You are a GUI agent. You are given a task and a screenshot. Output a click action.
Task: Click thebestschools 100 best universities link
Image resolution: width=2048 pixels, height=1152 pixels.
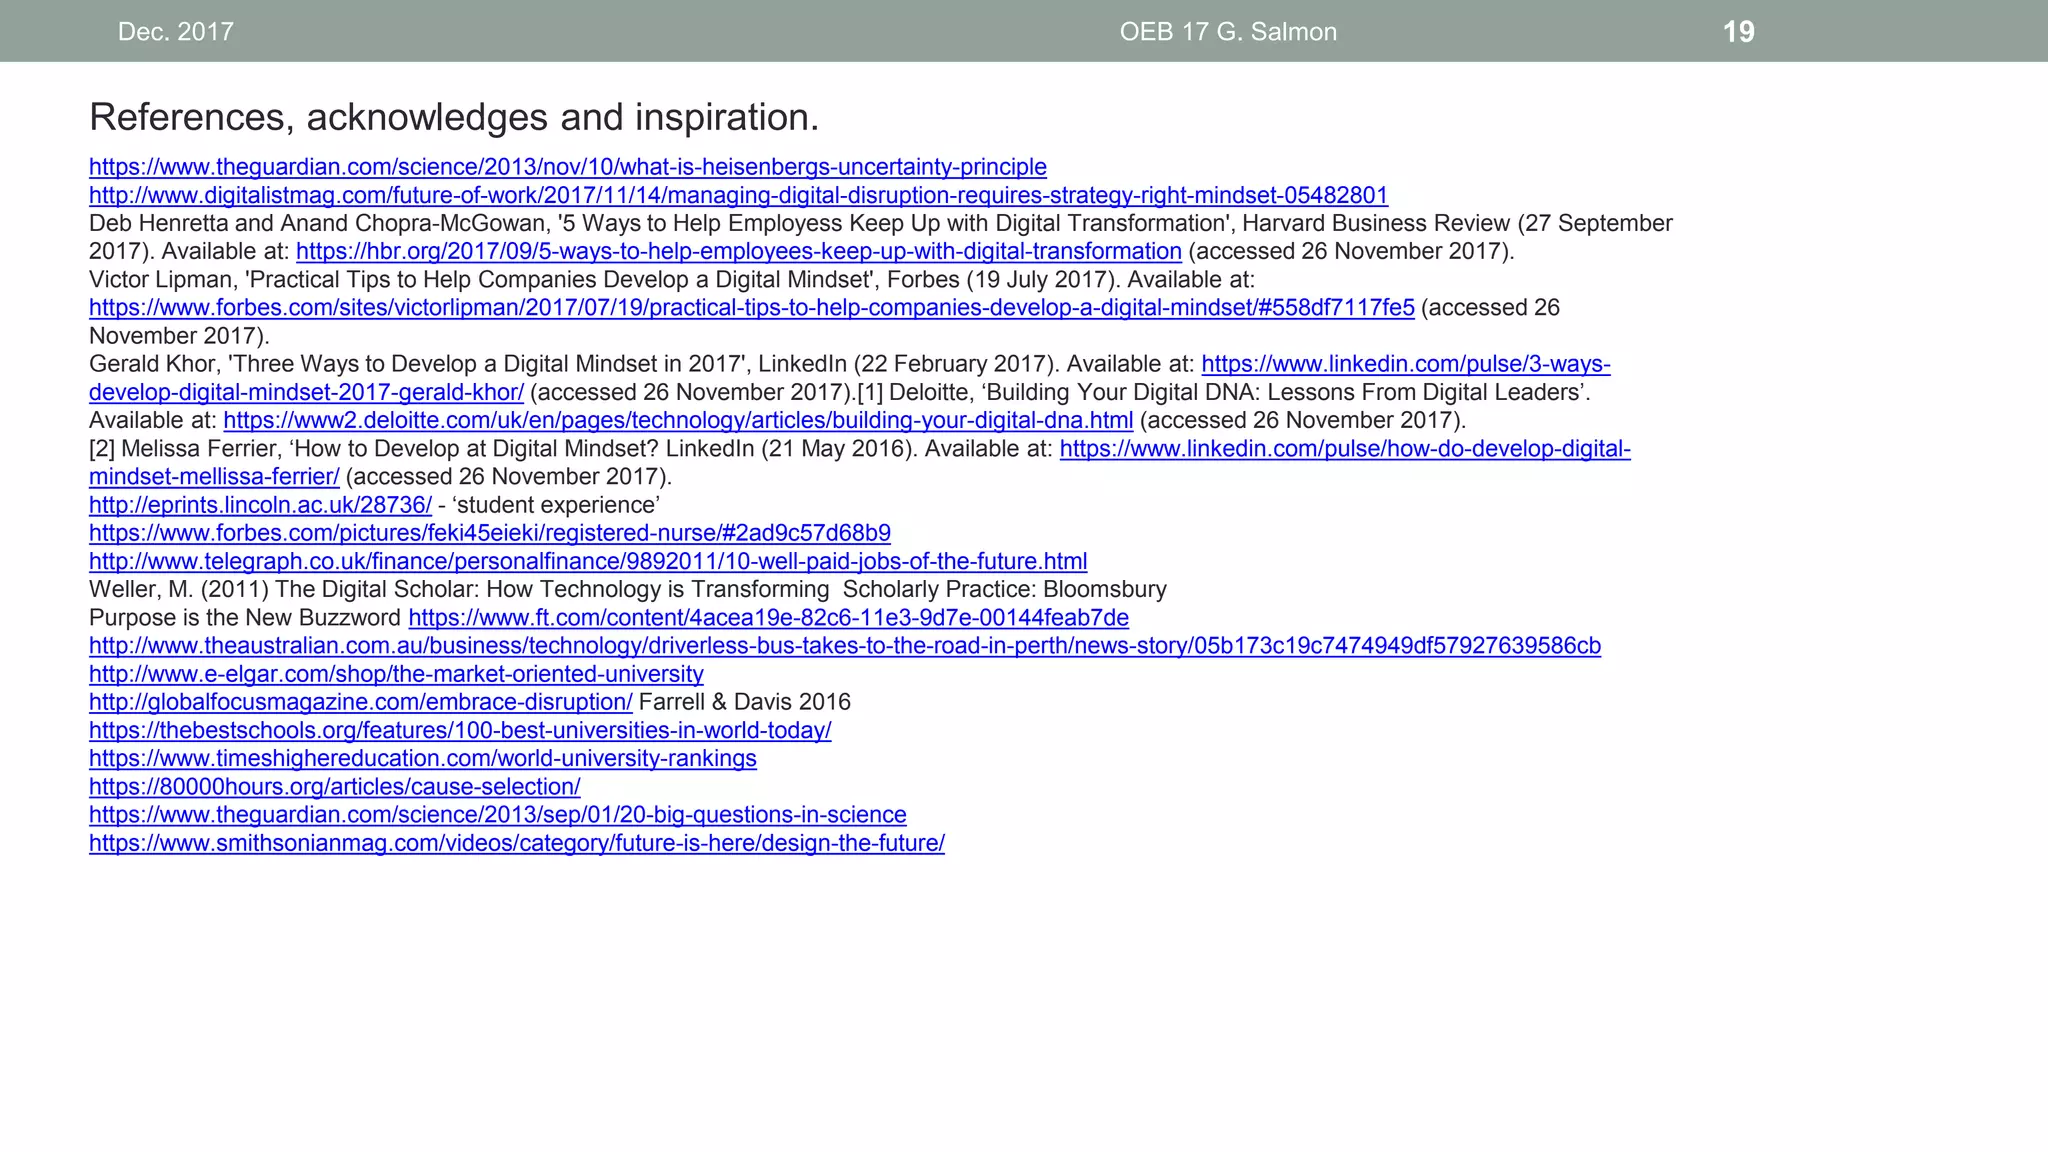click(460, 730)
